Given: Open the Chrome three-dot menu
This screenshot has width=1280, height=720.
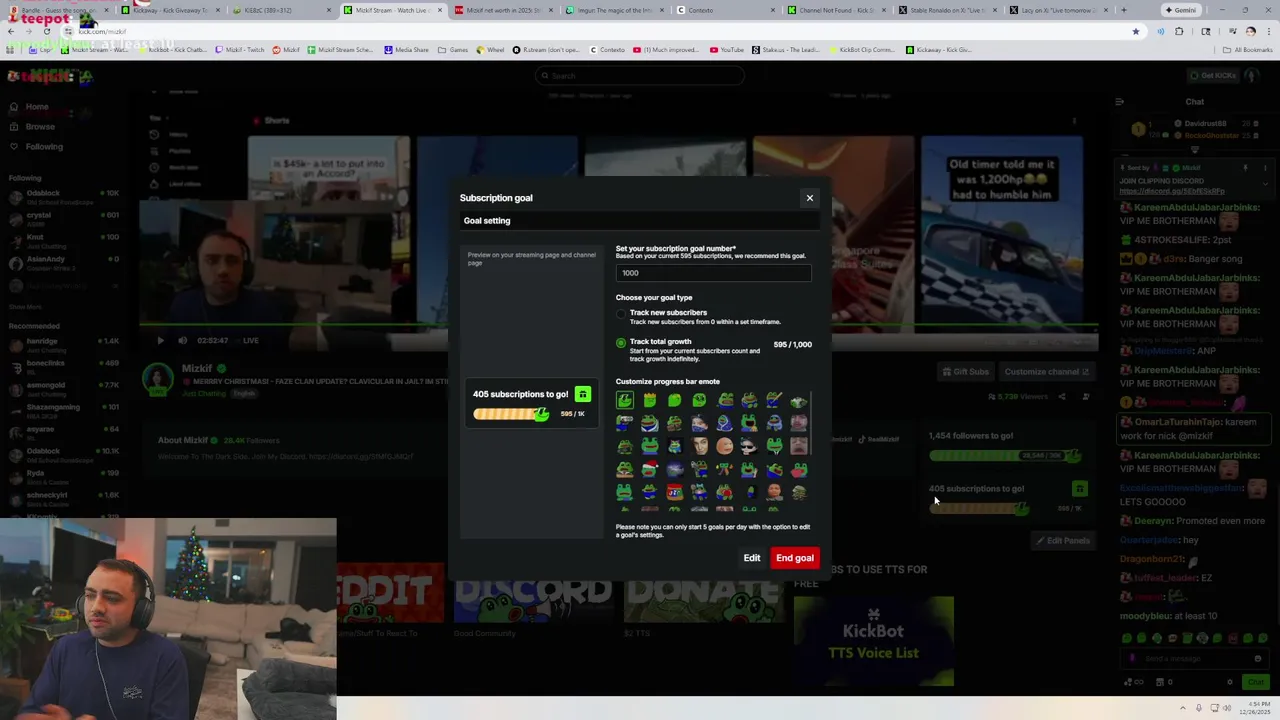Looking at the screenshot, I should [1270, 31].
